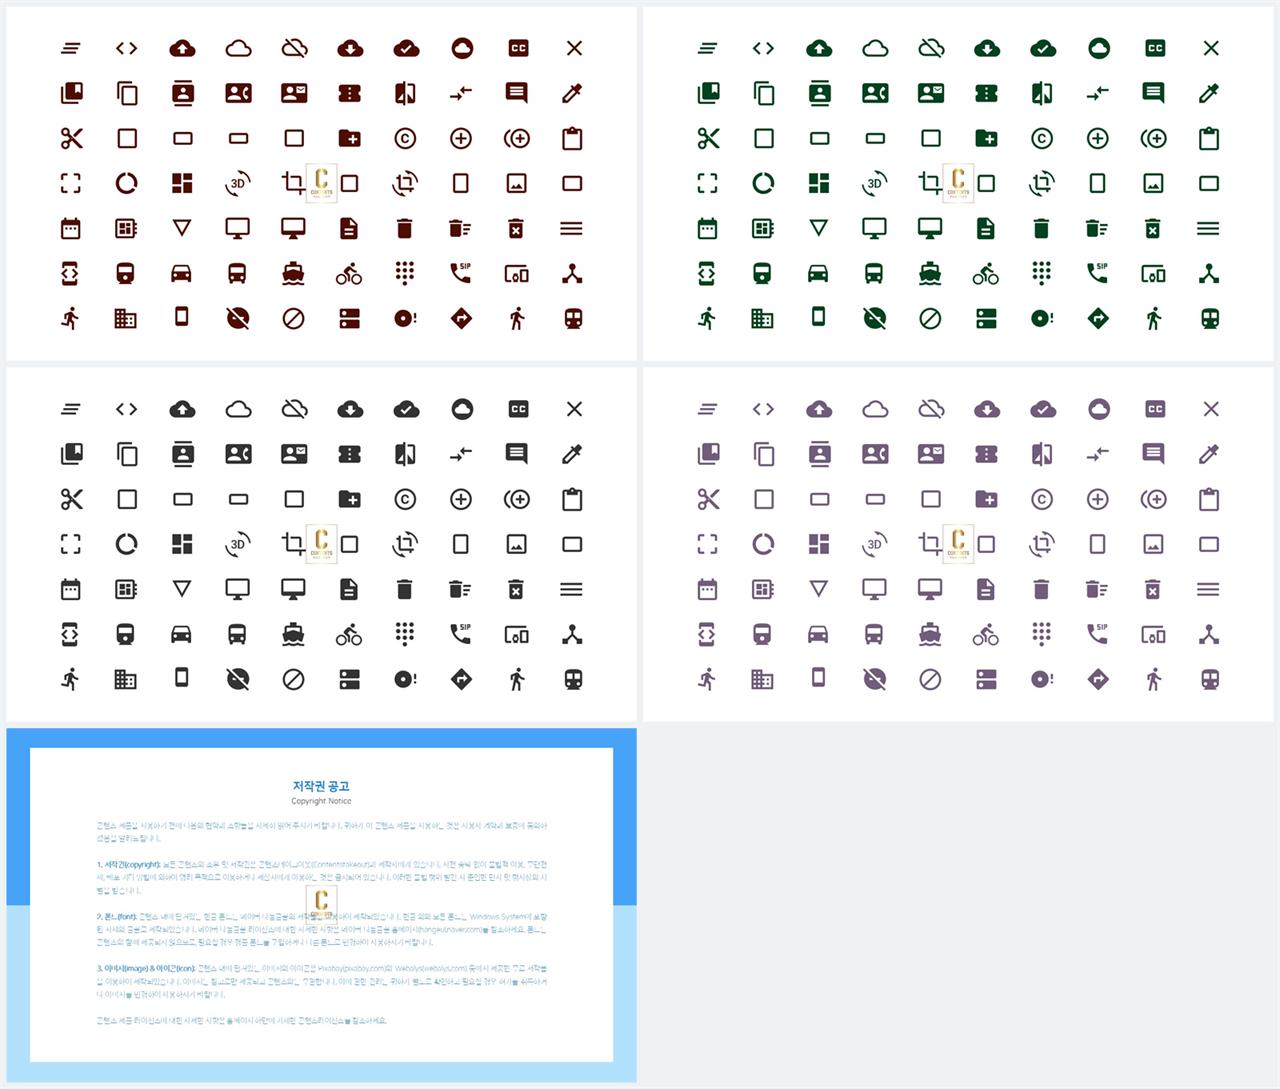
Task: Select the maroon calendar date icon
Action: (71, 228)
